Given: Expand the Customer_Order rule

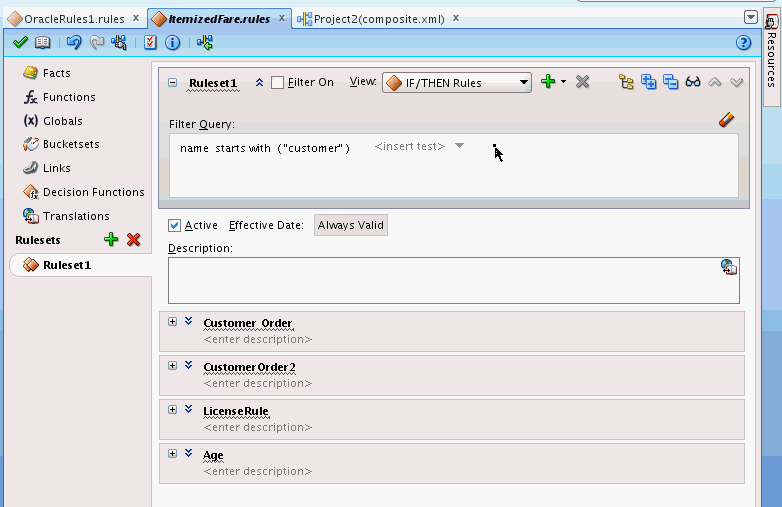Looking at the screenshot, I should (173, 322).
